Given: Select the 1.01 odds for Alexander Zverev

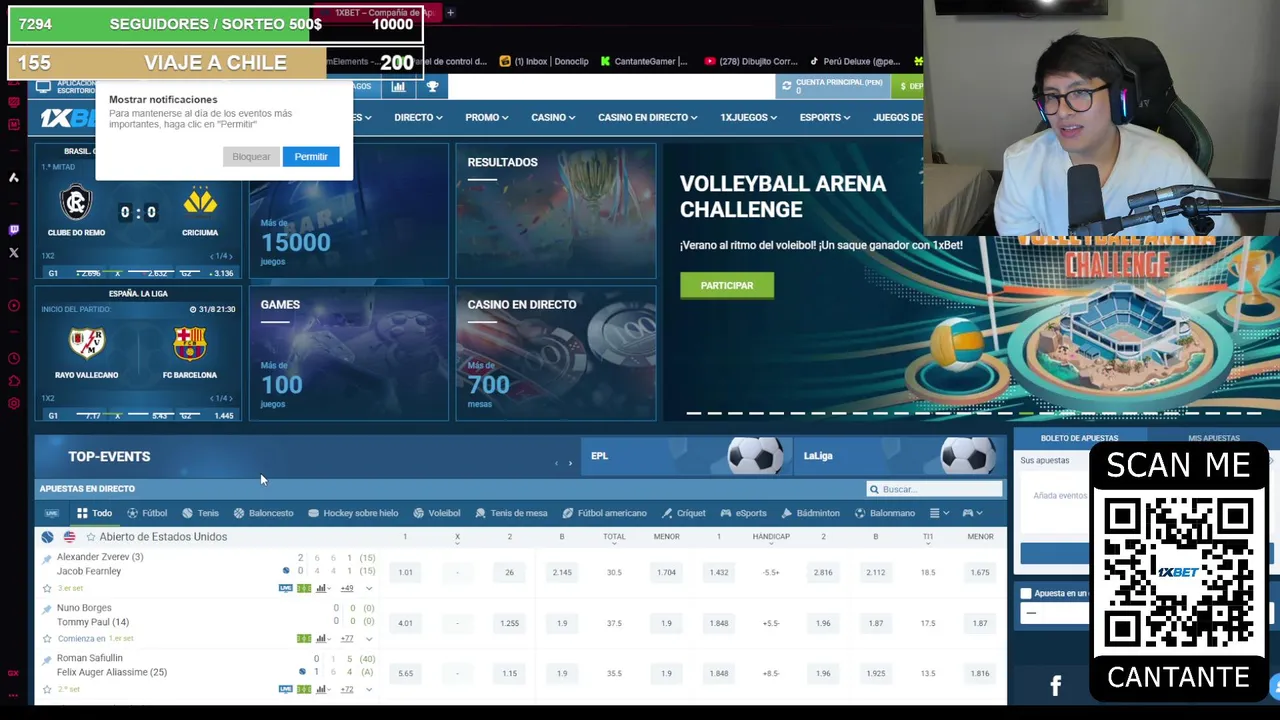Looking at the screenshot, I should (x=405, y=572).
